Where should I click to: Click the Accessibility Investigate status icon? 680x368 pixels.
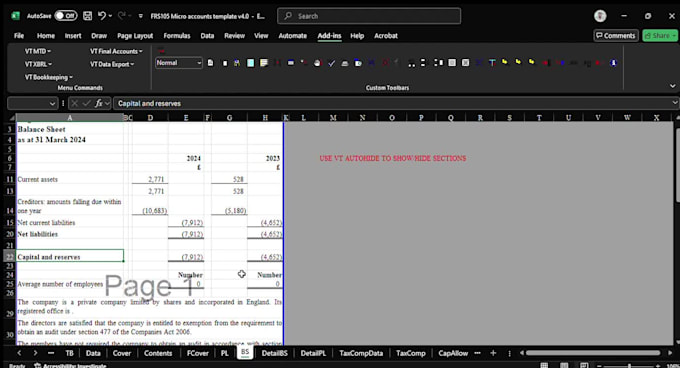[37, 365]
